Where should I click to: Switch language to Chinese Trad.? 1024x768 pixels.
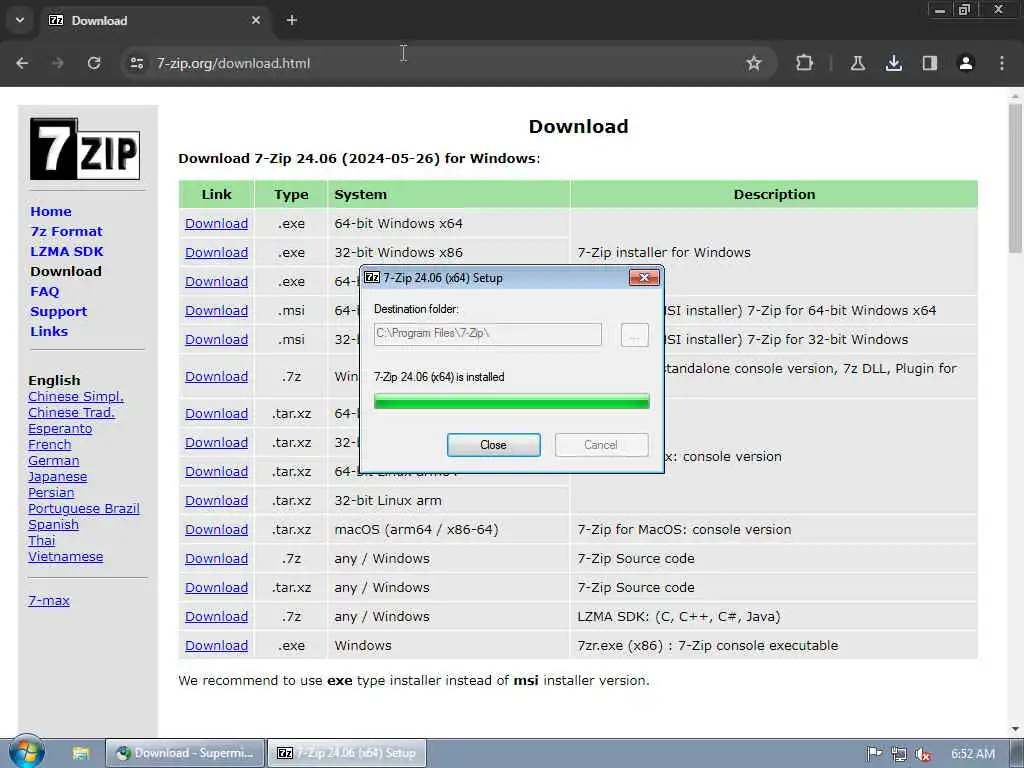[72, 413]
